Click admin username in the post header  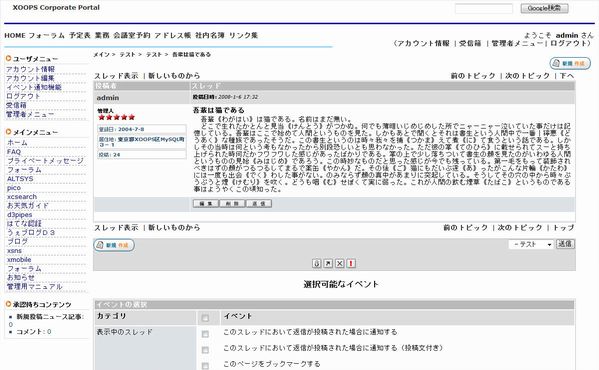pos(108,98)
